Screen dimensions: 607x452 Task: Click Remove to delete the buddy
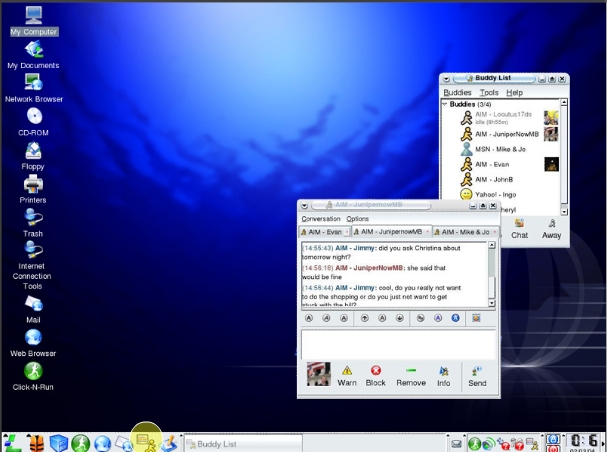coord(411,376)
